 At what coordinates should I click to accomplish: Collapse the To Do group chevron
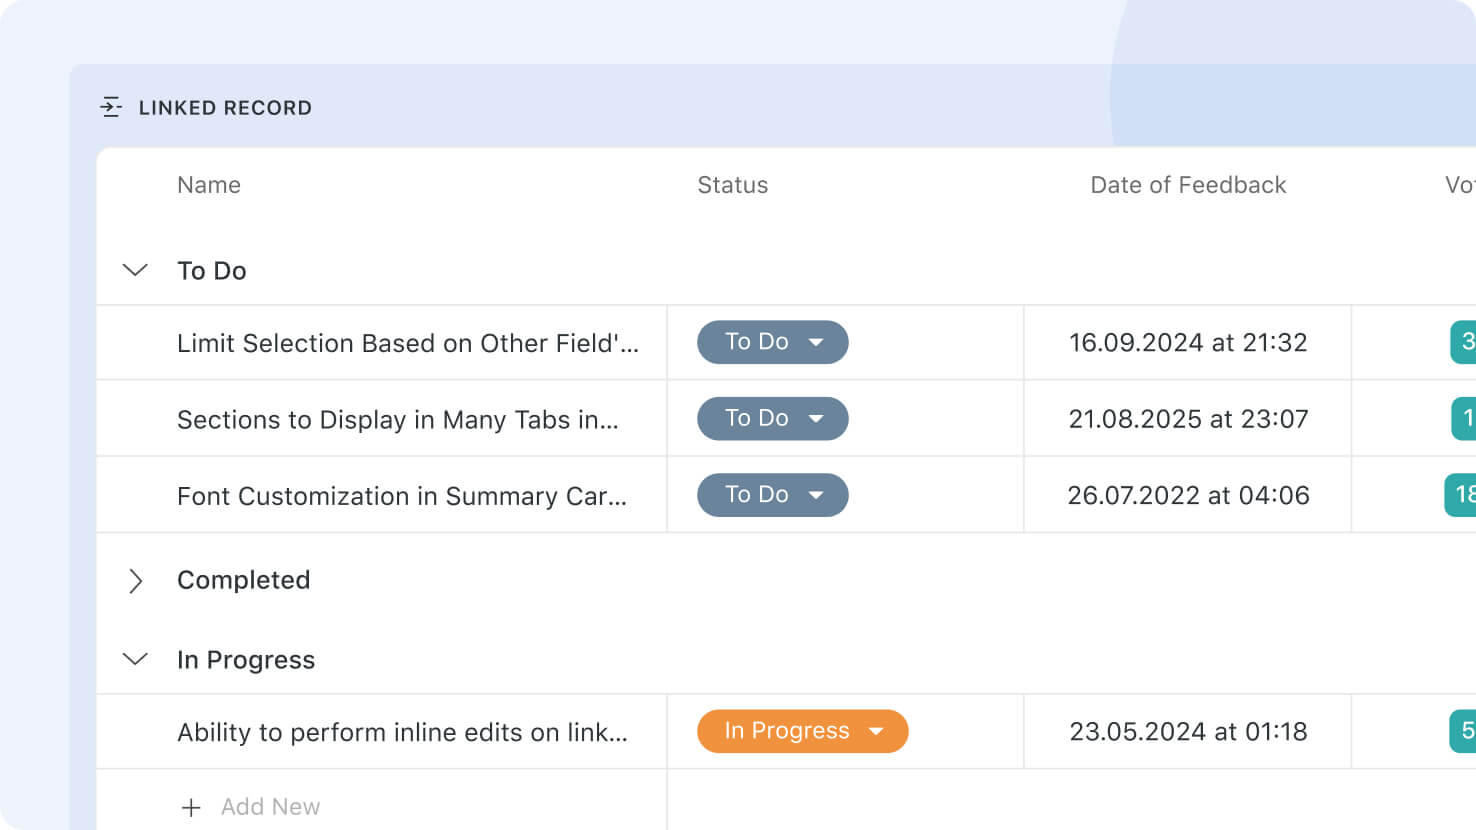[x=135, y=270]
